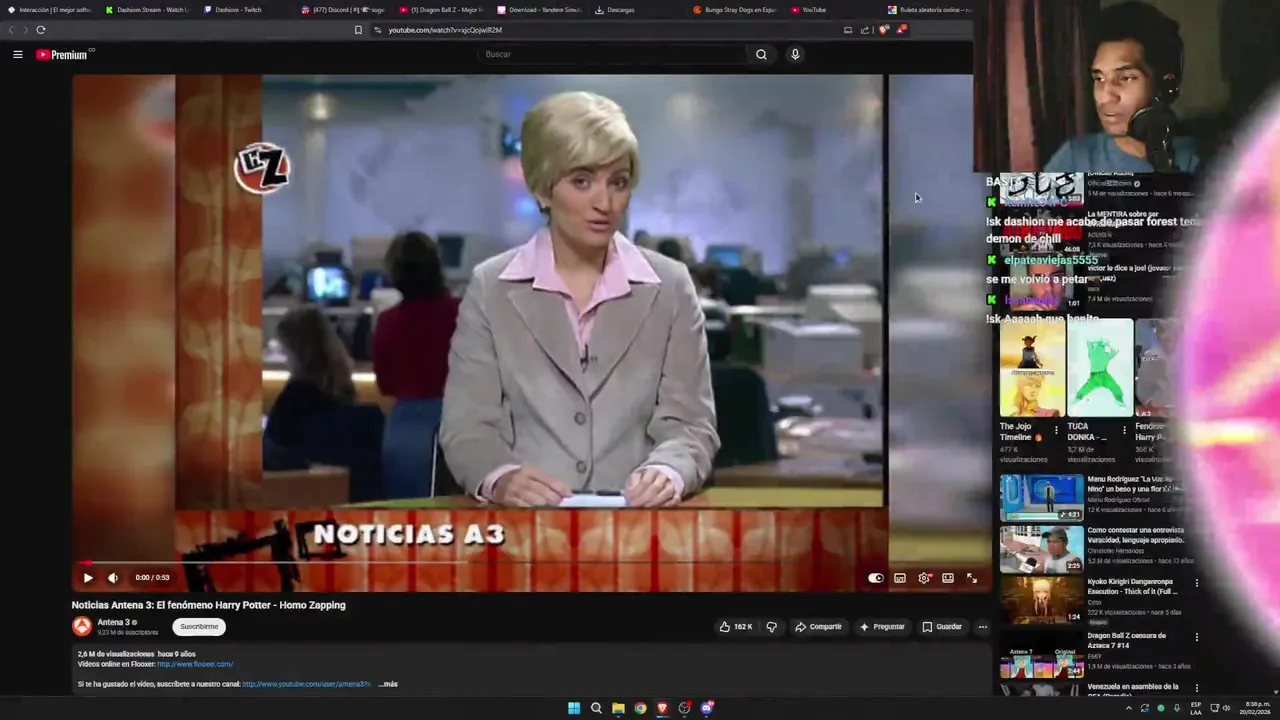Reload the page in browser
Image resolution: width=1280 pixels, height=720 pixels.
(x=41, y=30)
